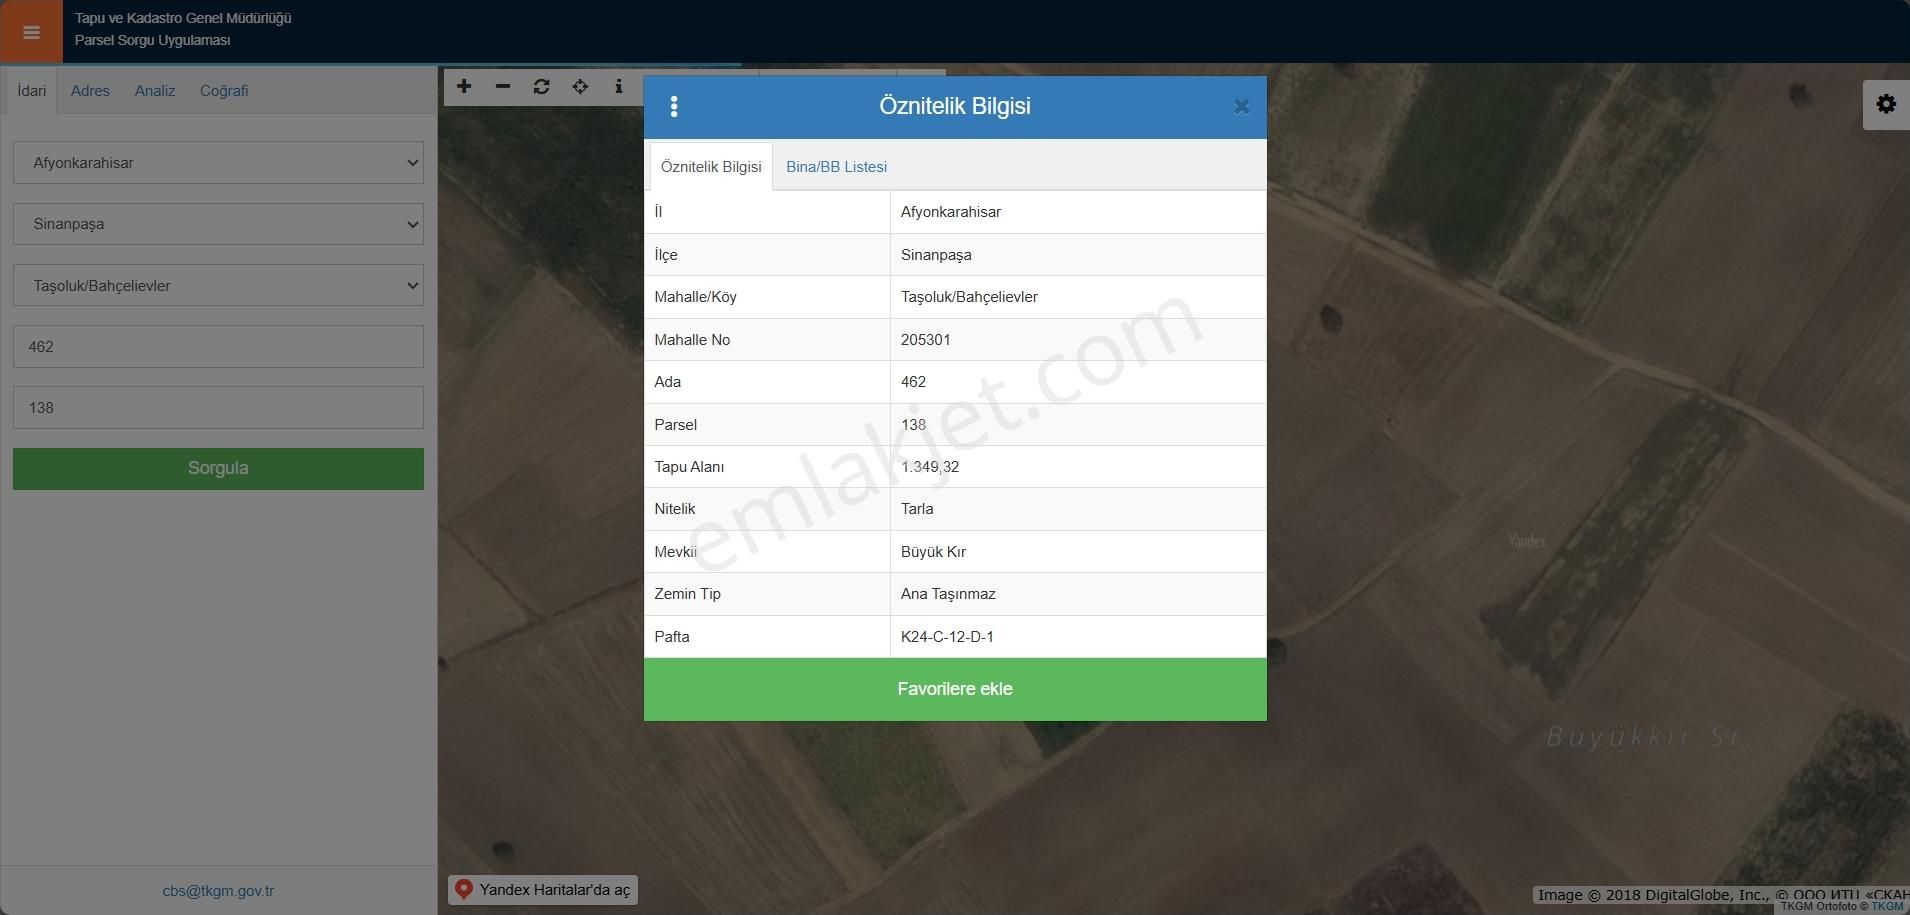Switch to the Adres tab

[90, 91]
